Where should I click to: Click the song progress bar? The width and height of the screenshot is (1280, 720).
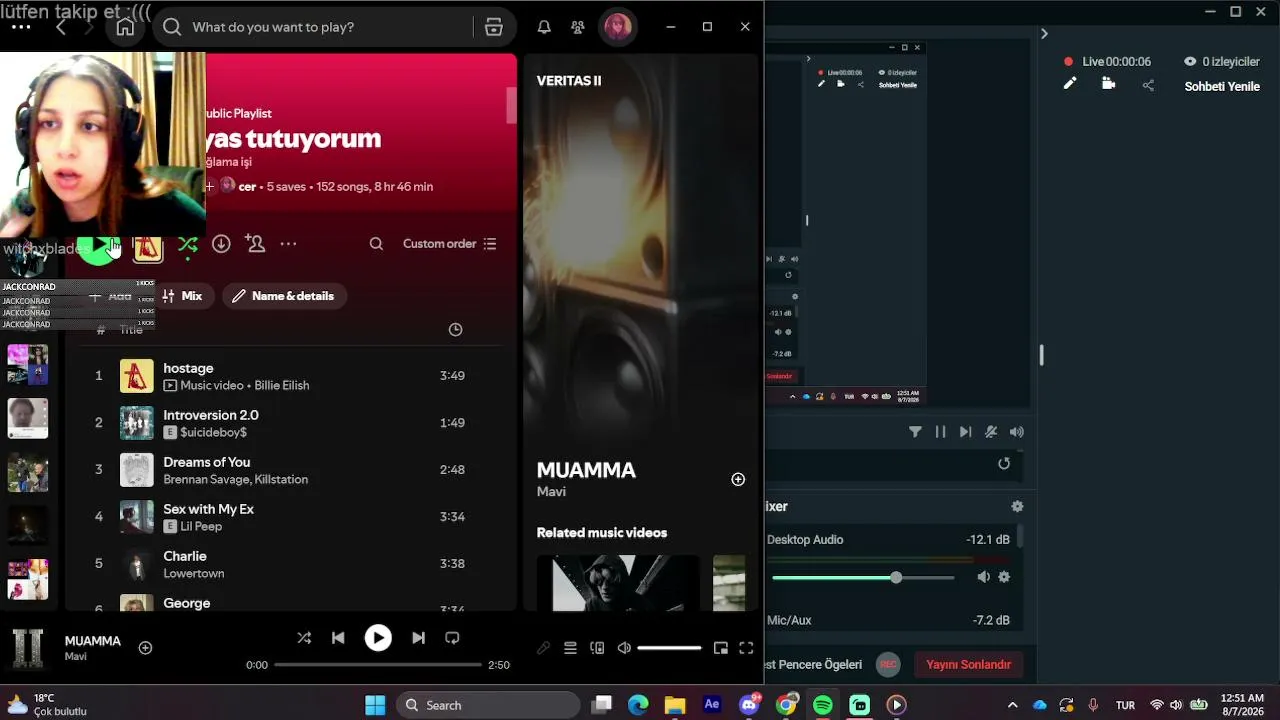tap(378, 665)
